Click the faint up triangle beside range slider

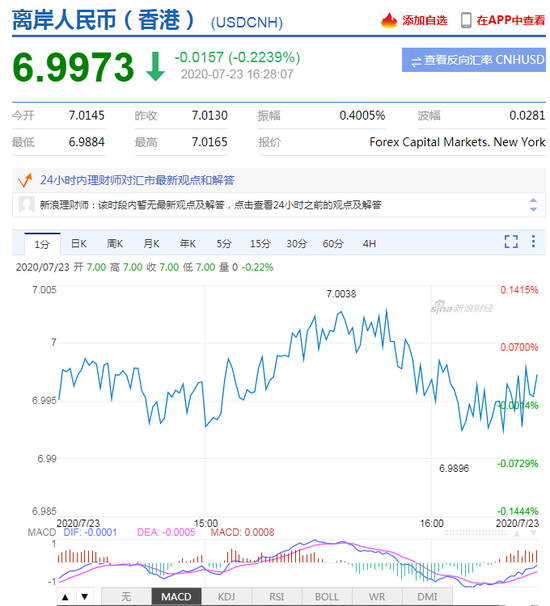coord(516,533)
